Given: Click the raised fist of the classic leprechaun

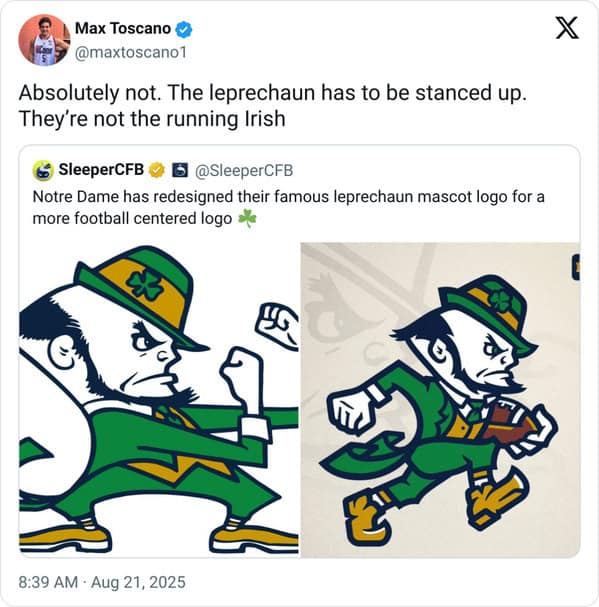Looking at the screenshot, I should (x=278, y=326).
